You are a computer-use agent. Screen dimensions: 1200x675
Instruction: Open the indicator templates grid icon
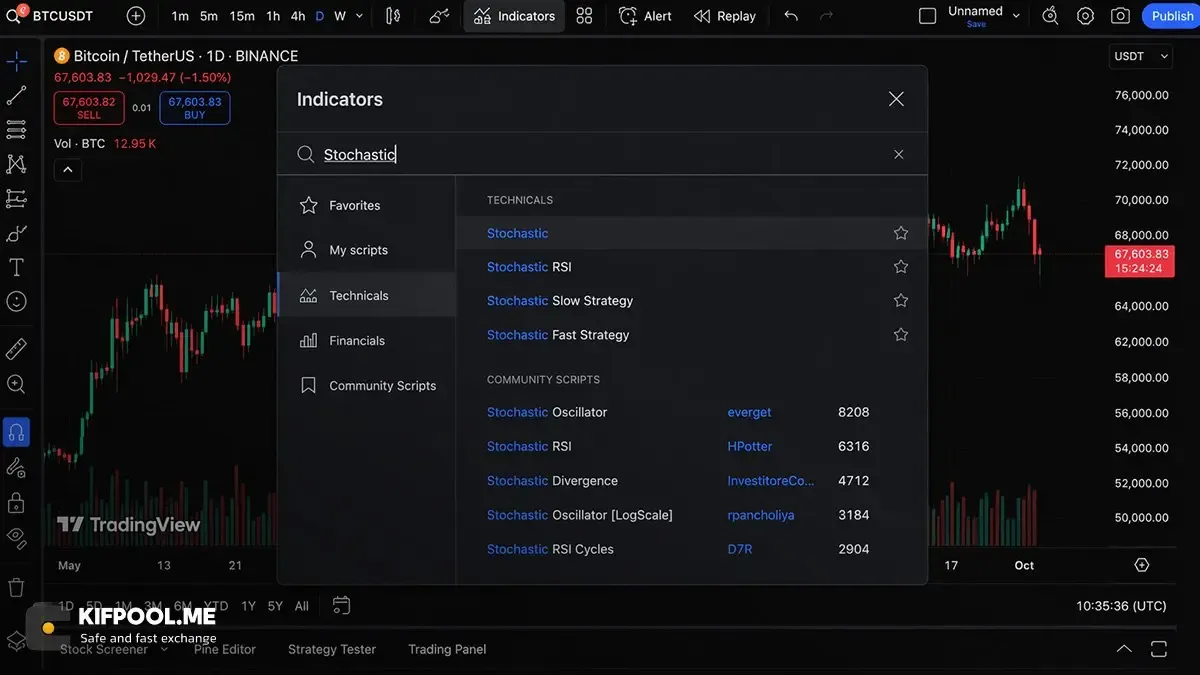click(584, 16)
